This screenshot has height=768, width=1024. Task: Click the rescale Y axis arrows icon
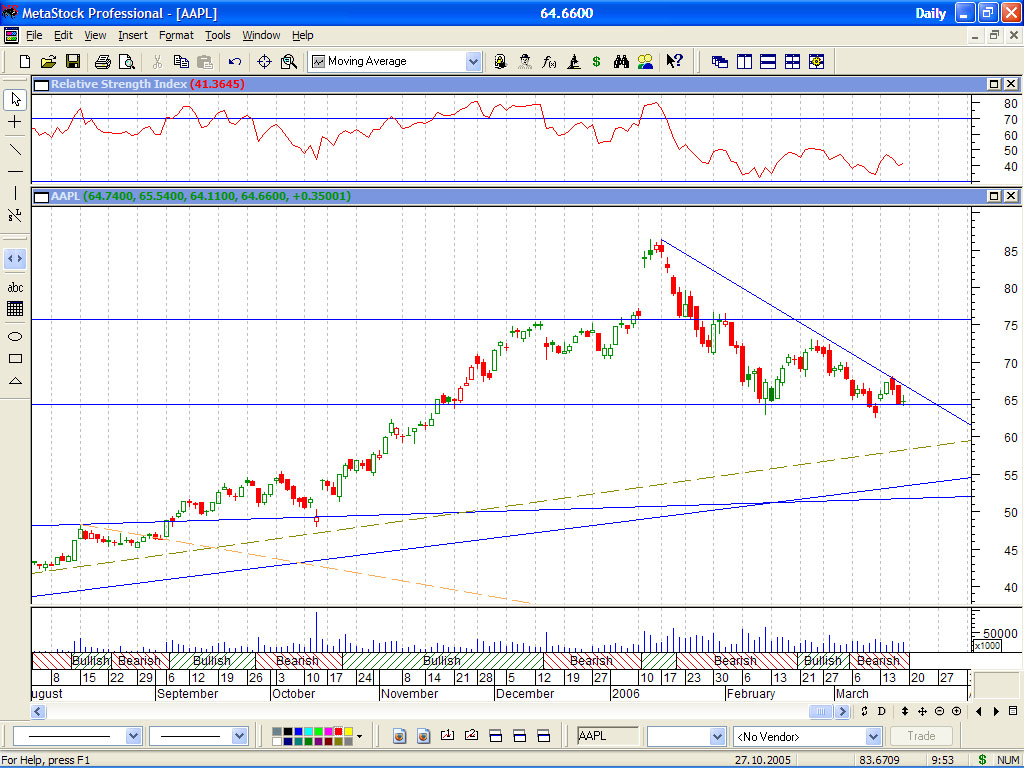point(904,711)
